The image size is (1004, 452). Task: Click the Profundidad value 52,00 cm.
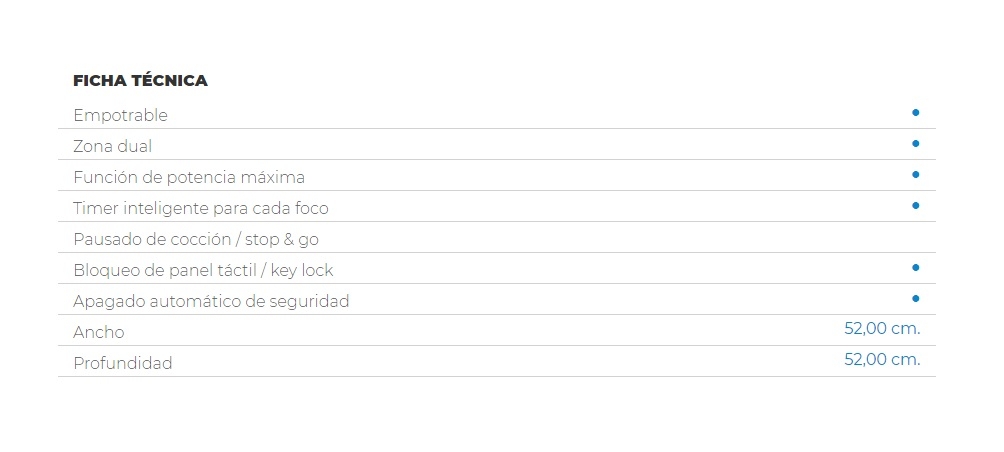coord(882,359)
